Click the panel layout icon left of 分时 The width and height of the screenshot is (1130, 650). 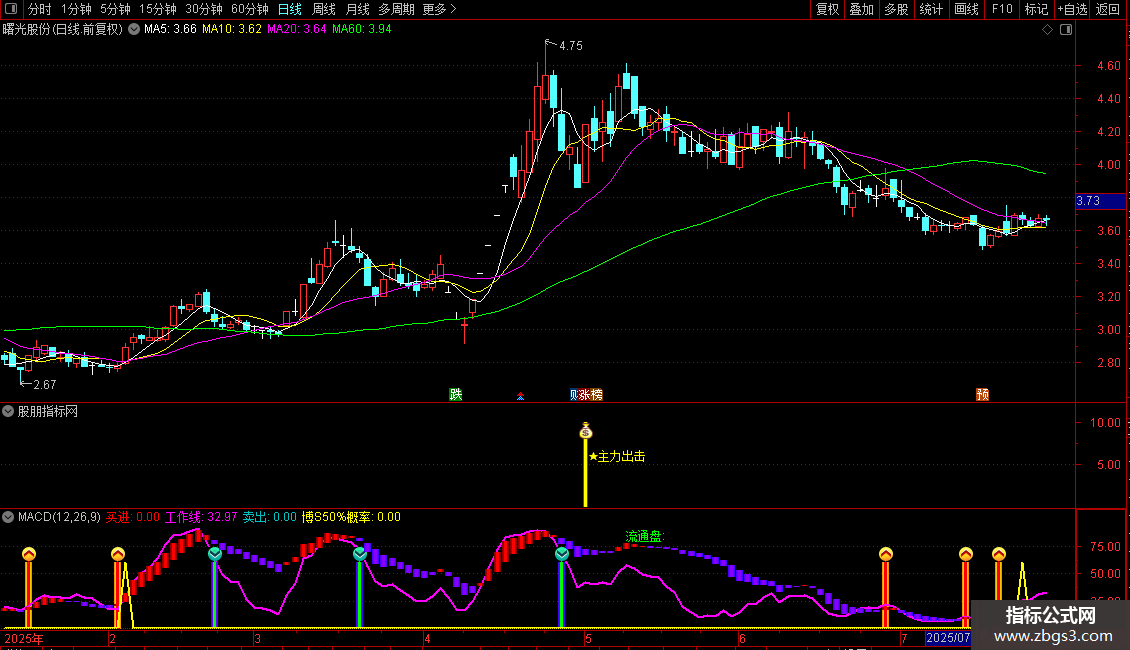coord(11,9)
